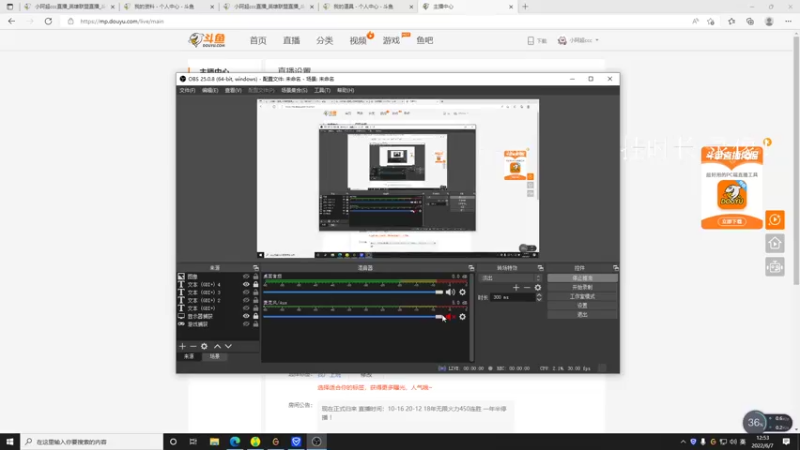
Task: Adjust the microphone/Aux volume slider
Action: point(353,317)
